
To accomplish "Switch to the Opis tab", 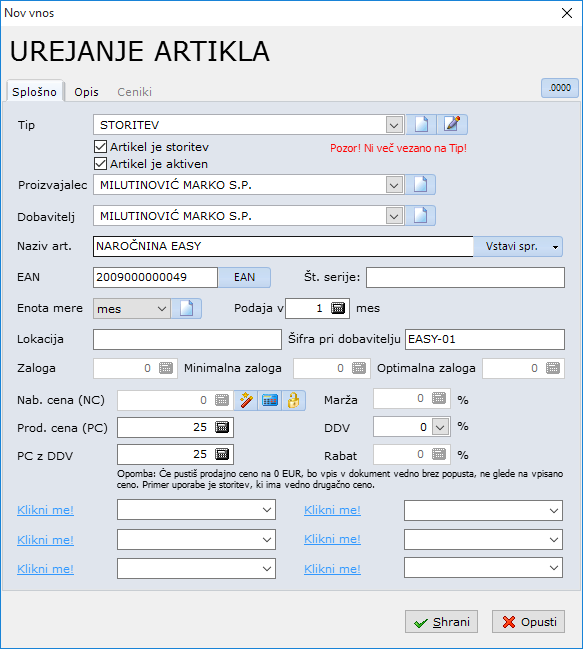I will point(86,92).
